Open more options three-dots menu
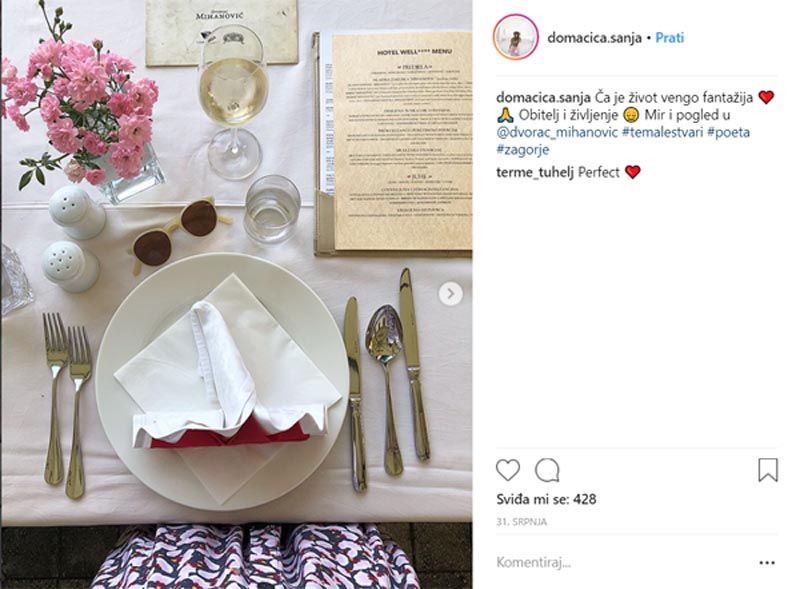 click(x=767, y=563)
